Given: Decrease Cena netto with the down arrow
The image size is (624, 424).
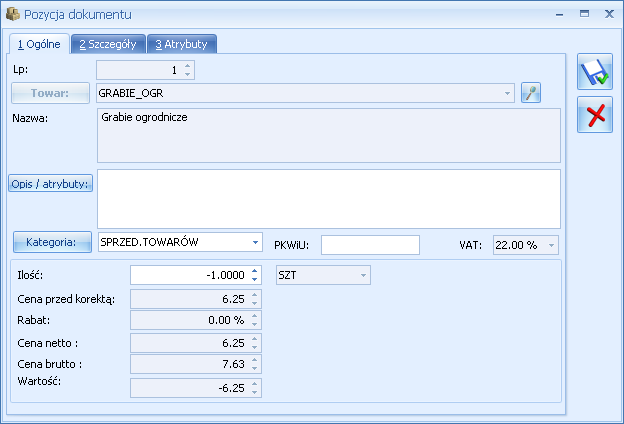Looking at the screenshot, I should click(255, 348).
